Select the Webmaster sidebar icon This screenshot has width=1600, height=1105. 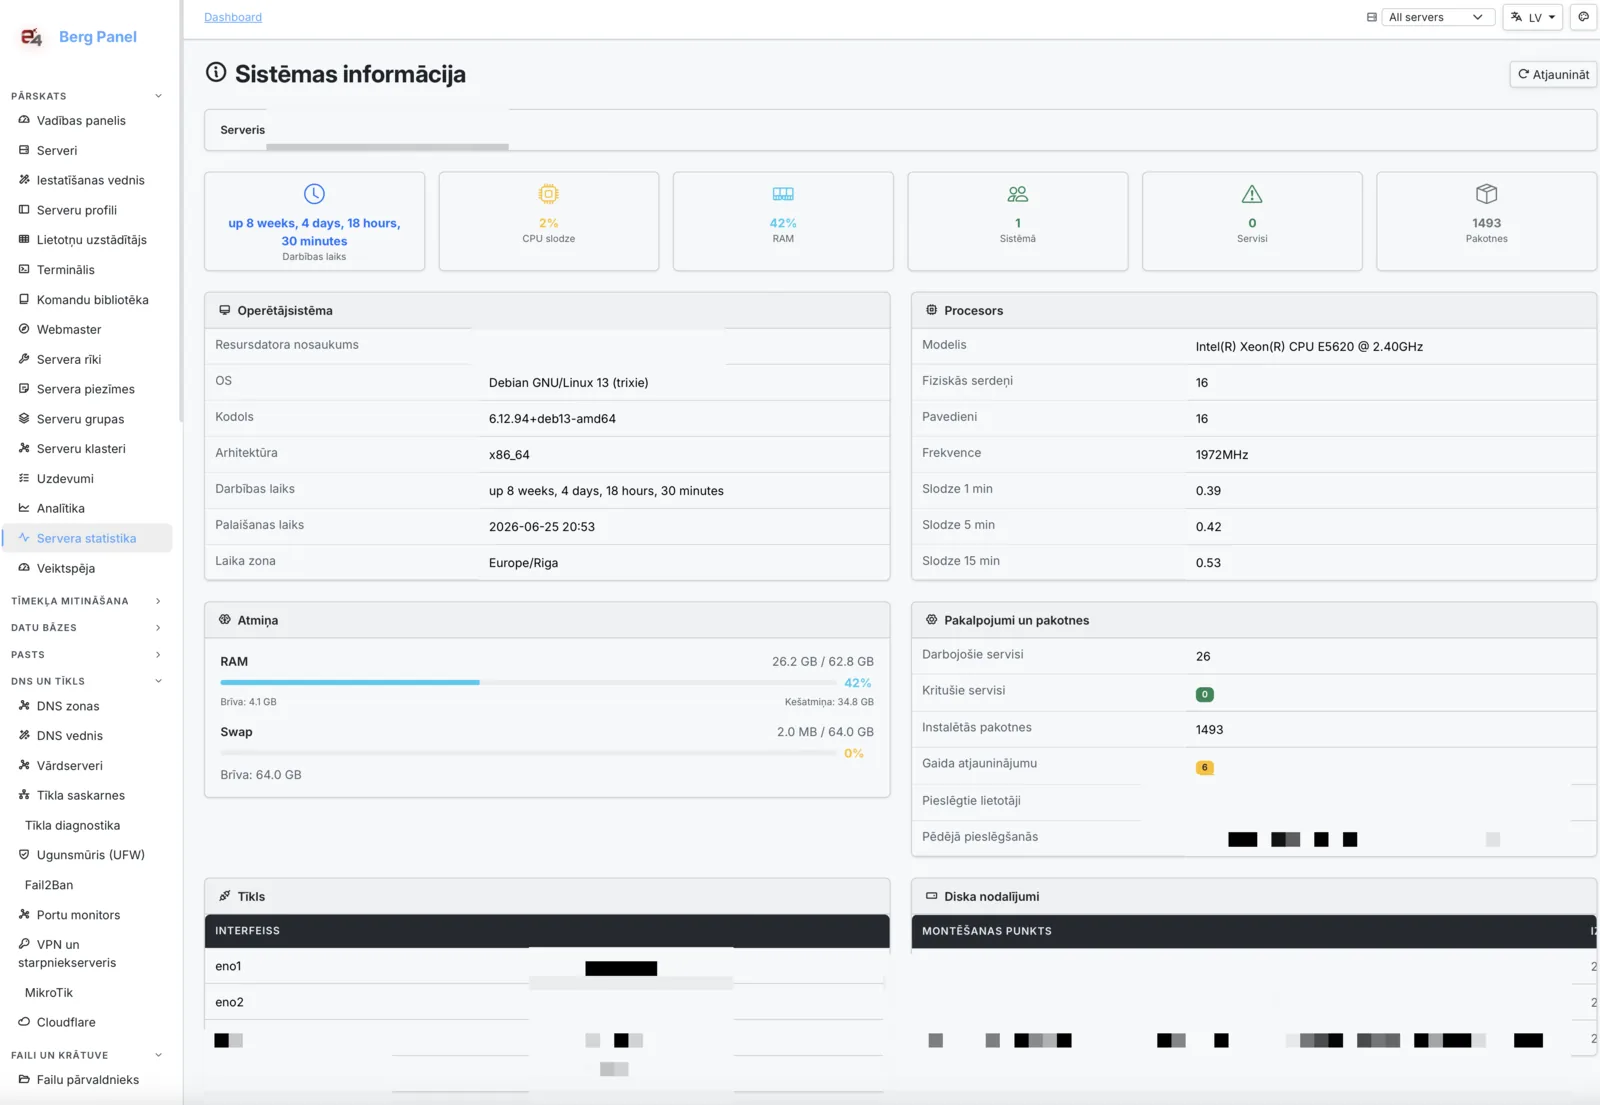24,329
